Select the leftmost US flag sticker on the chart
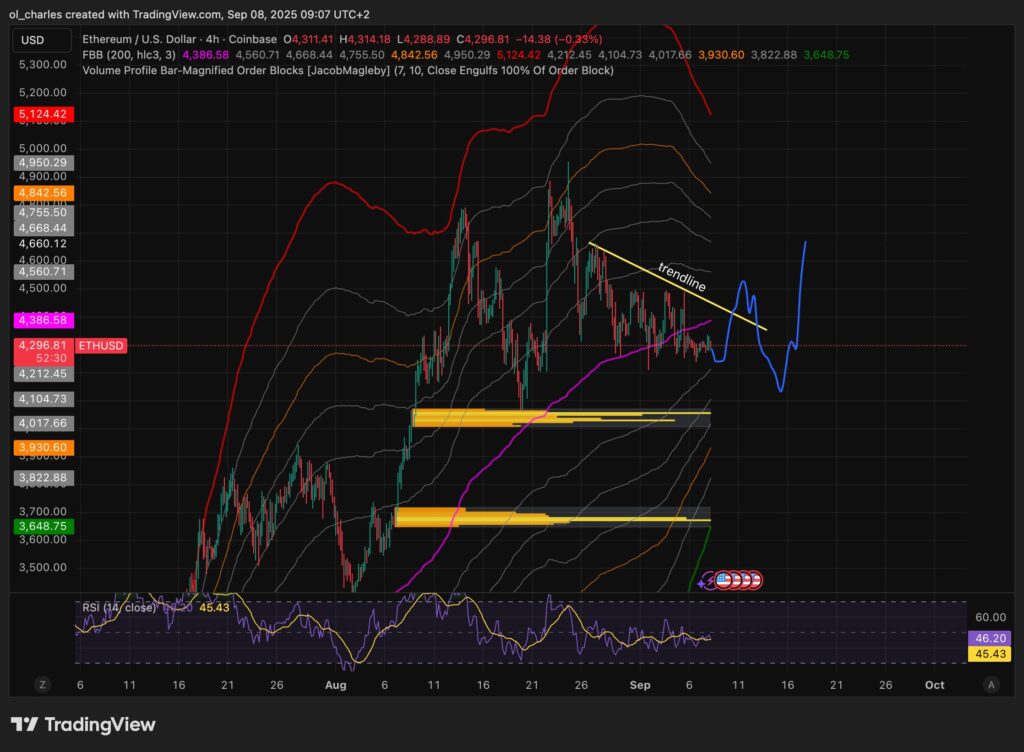This screenshot has width=1024, height=752. point(723,578)
